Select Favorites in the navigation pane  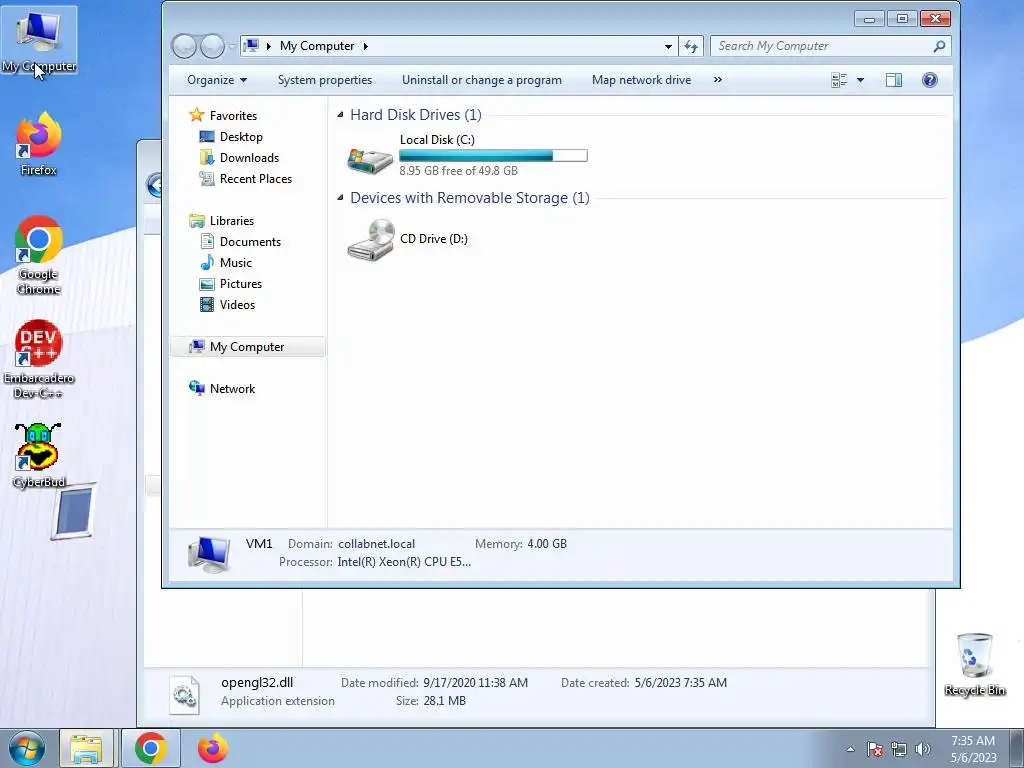[x=233, y=116]
